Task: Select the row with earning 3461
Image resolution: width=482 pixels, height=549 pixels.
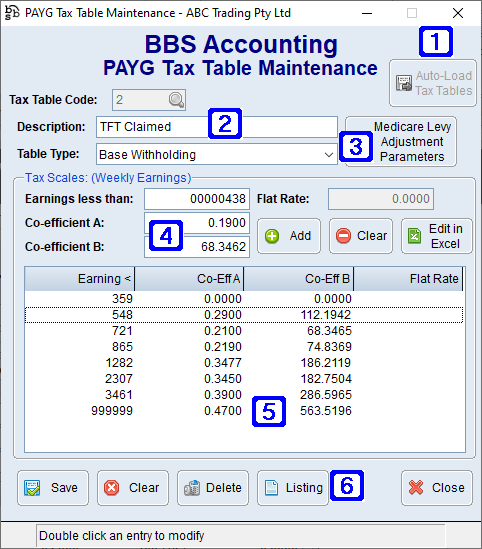Action: pos(244,395)
